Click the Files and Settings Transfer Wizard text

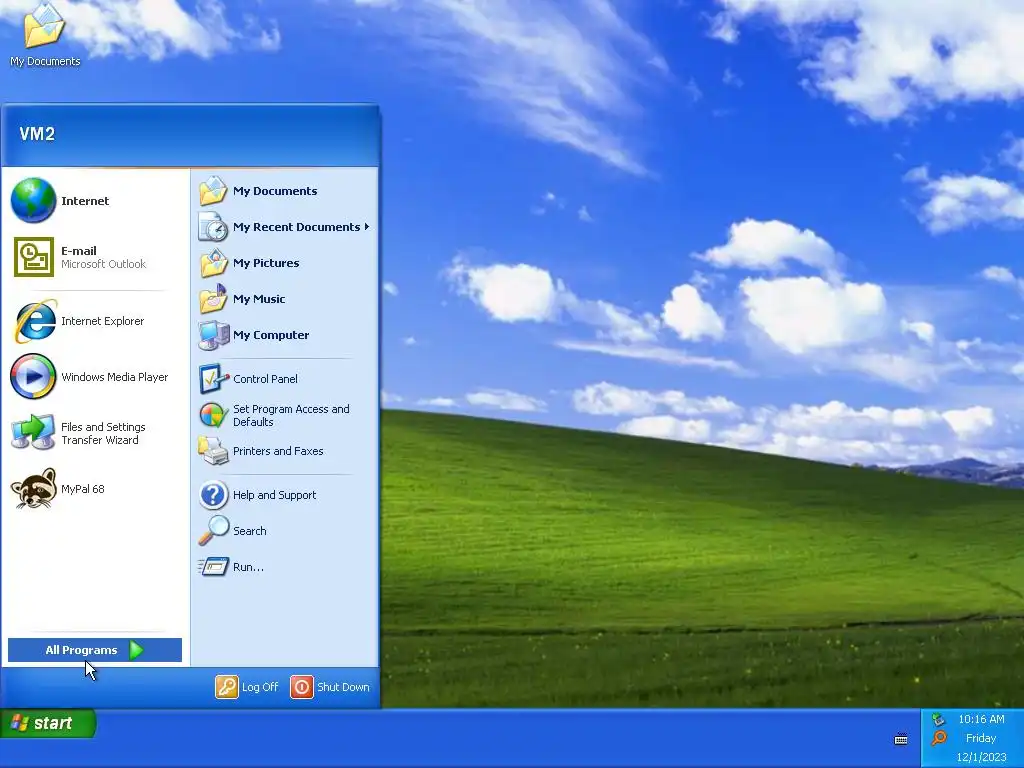pos(103,434)
